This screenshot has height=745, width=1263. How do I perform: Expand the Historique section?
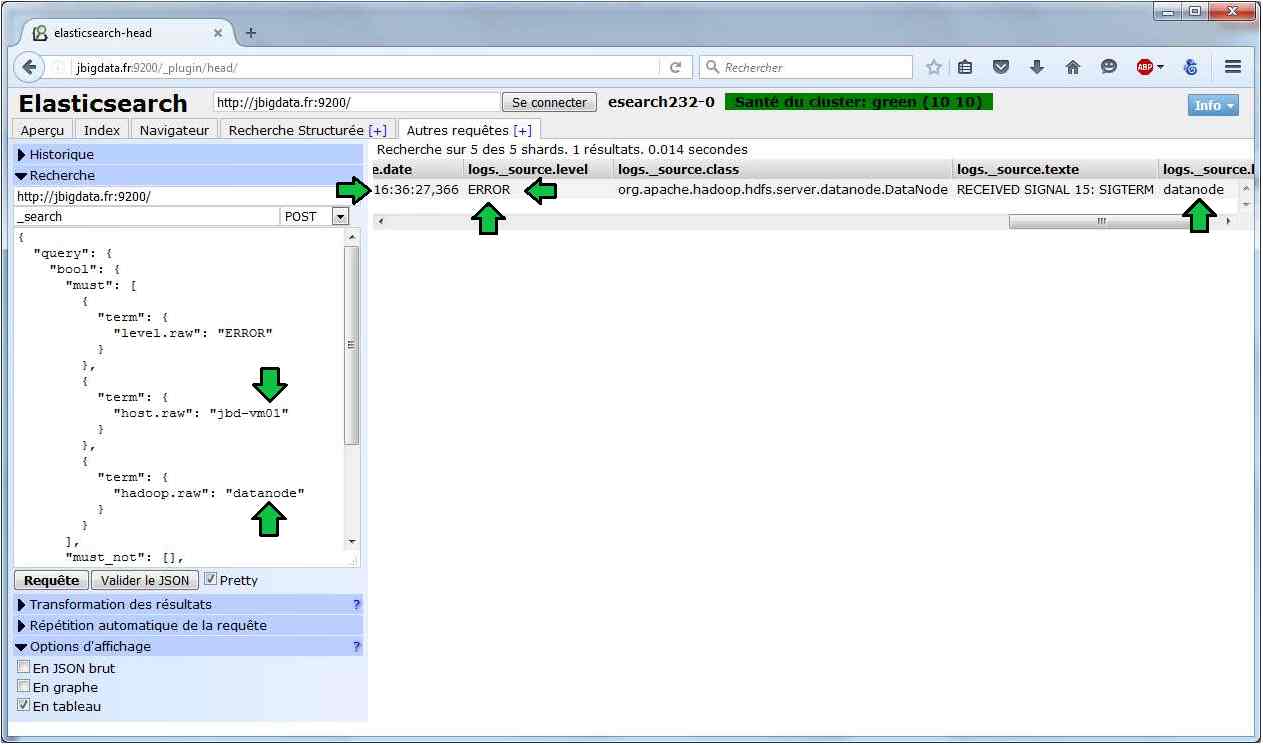coord(61,154)
